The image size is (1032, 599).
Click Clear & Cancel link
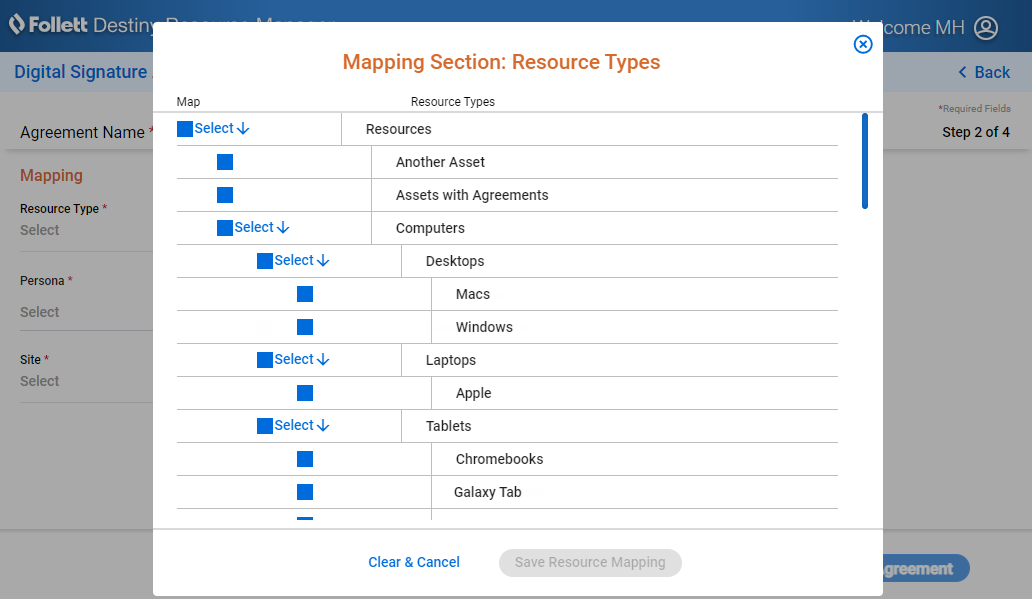pyautogui.click(x=414, y=562)
